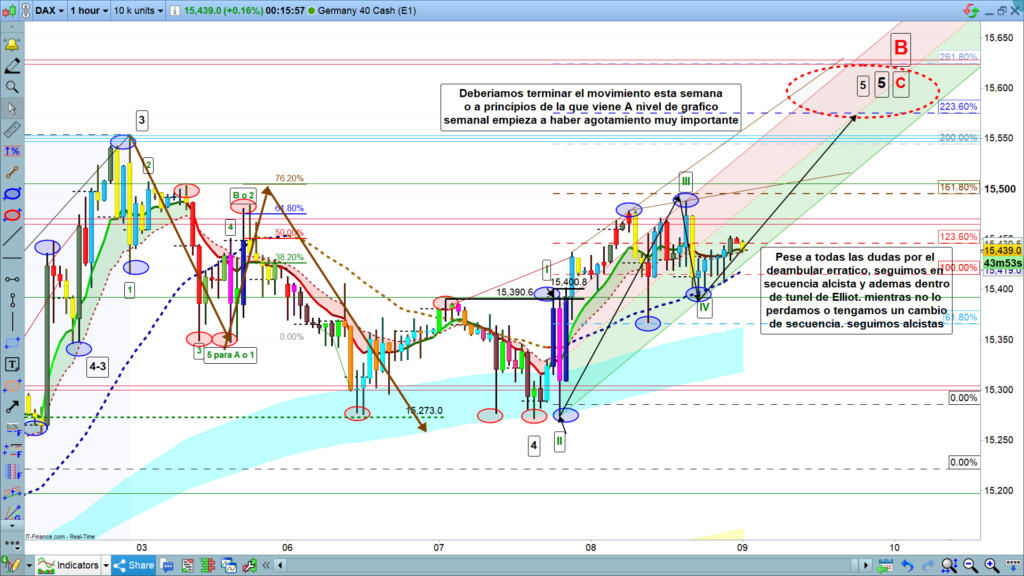Select the magnifier zoom tool
The width and height of the screenshot is (1024, 576).
pos(12,87)
